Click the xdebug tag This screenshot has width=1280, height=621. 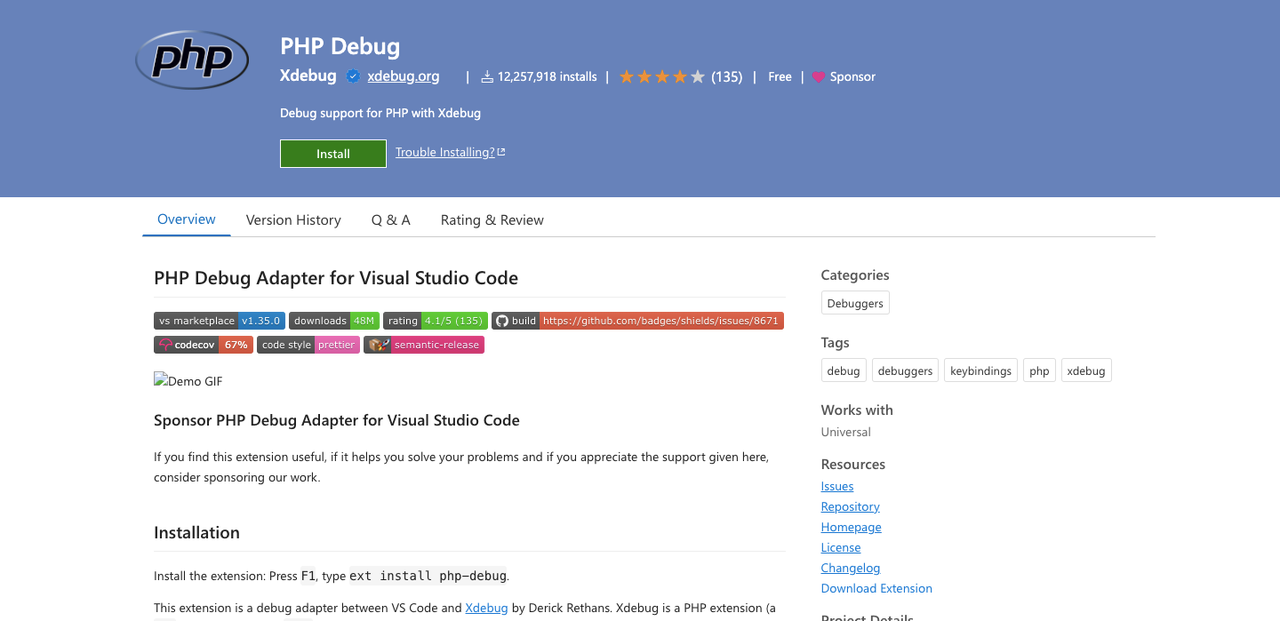click(x=1086, y=371)
